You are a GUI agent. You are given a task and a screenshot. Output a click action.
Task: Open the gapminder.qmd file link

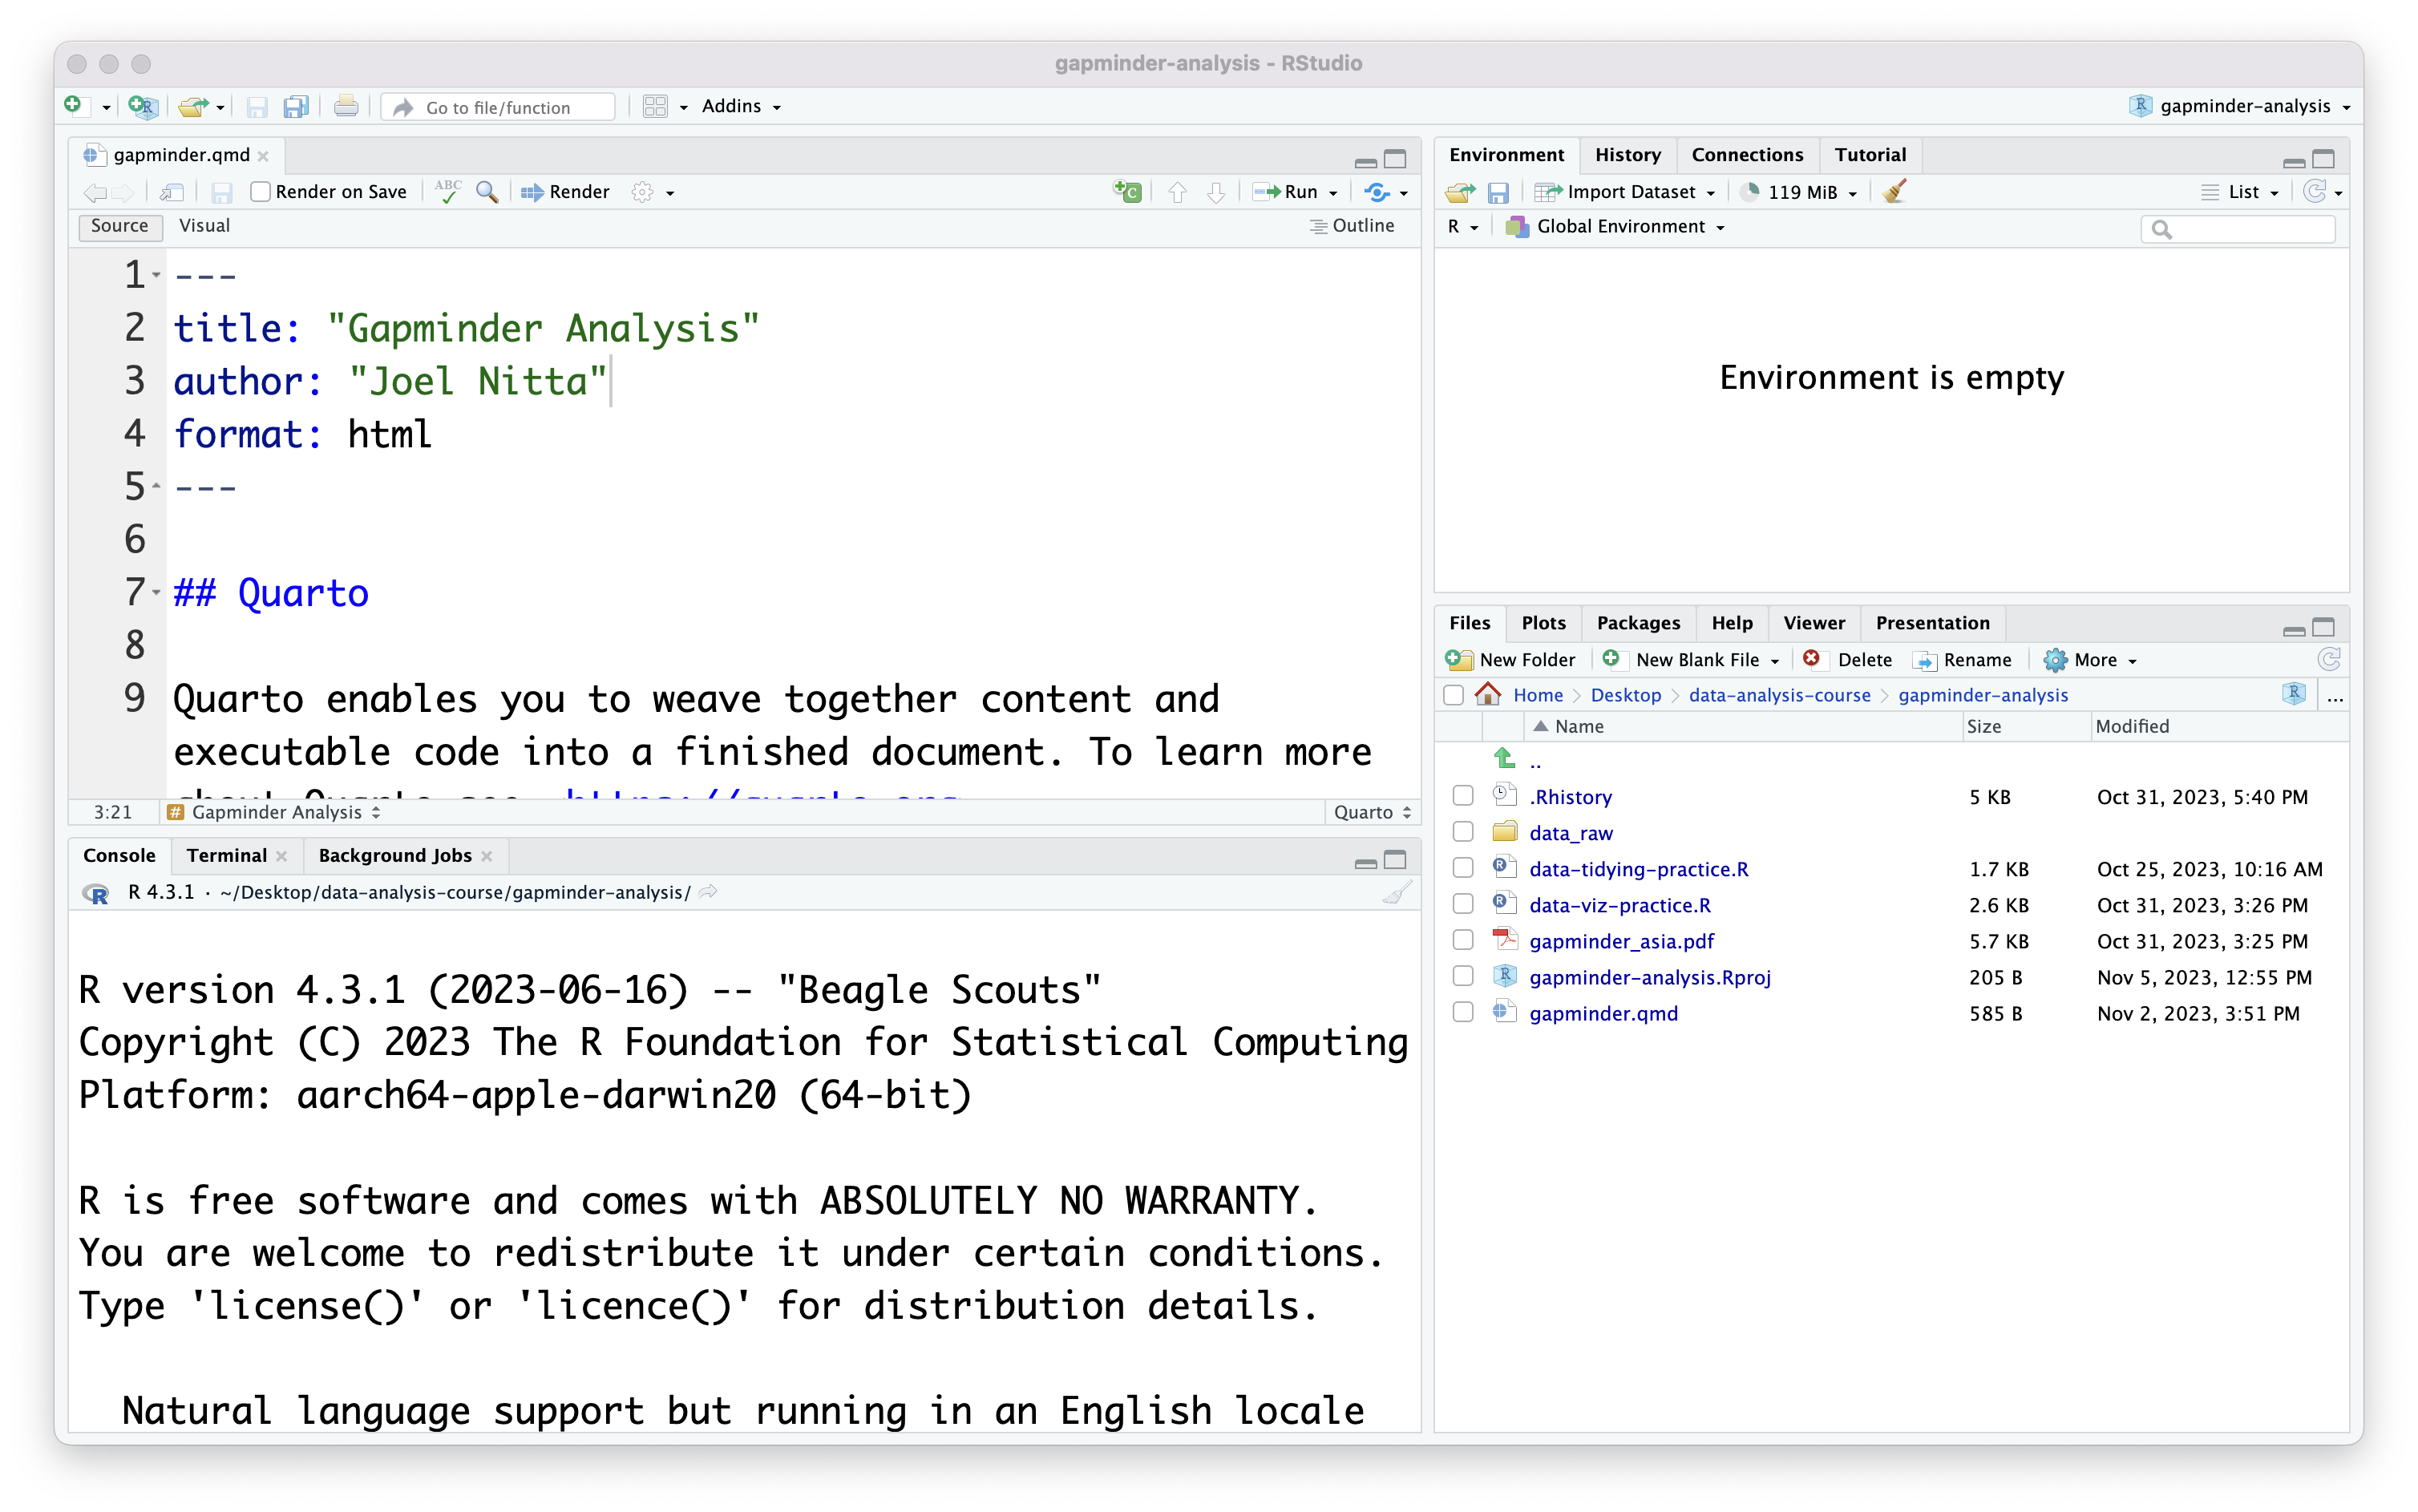coord(1603,1014)
